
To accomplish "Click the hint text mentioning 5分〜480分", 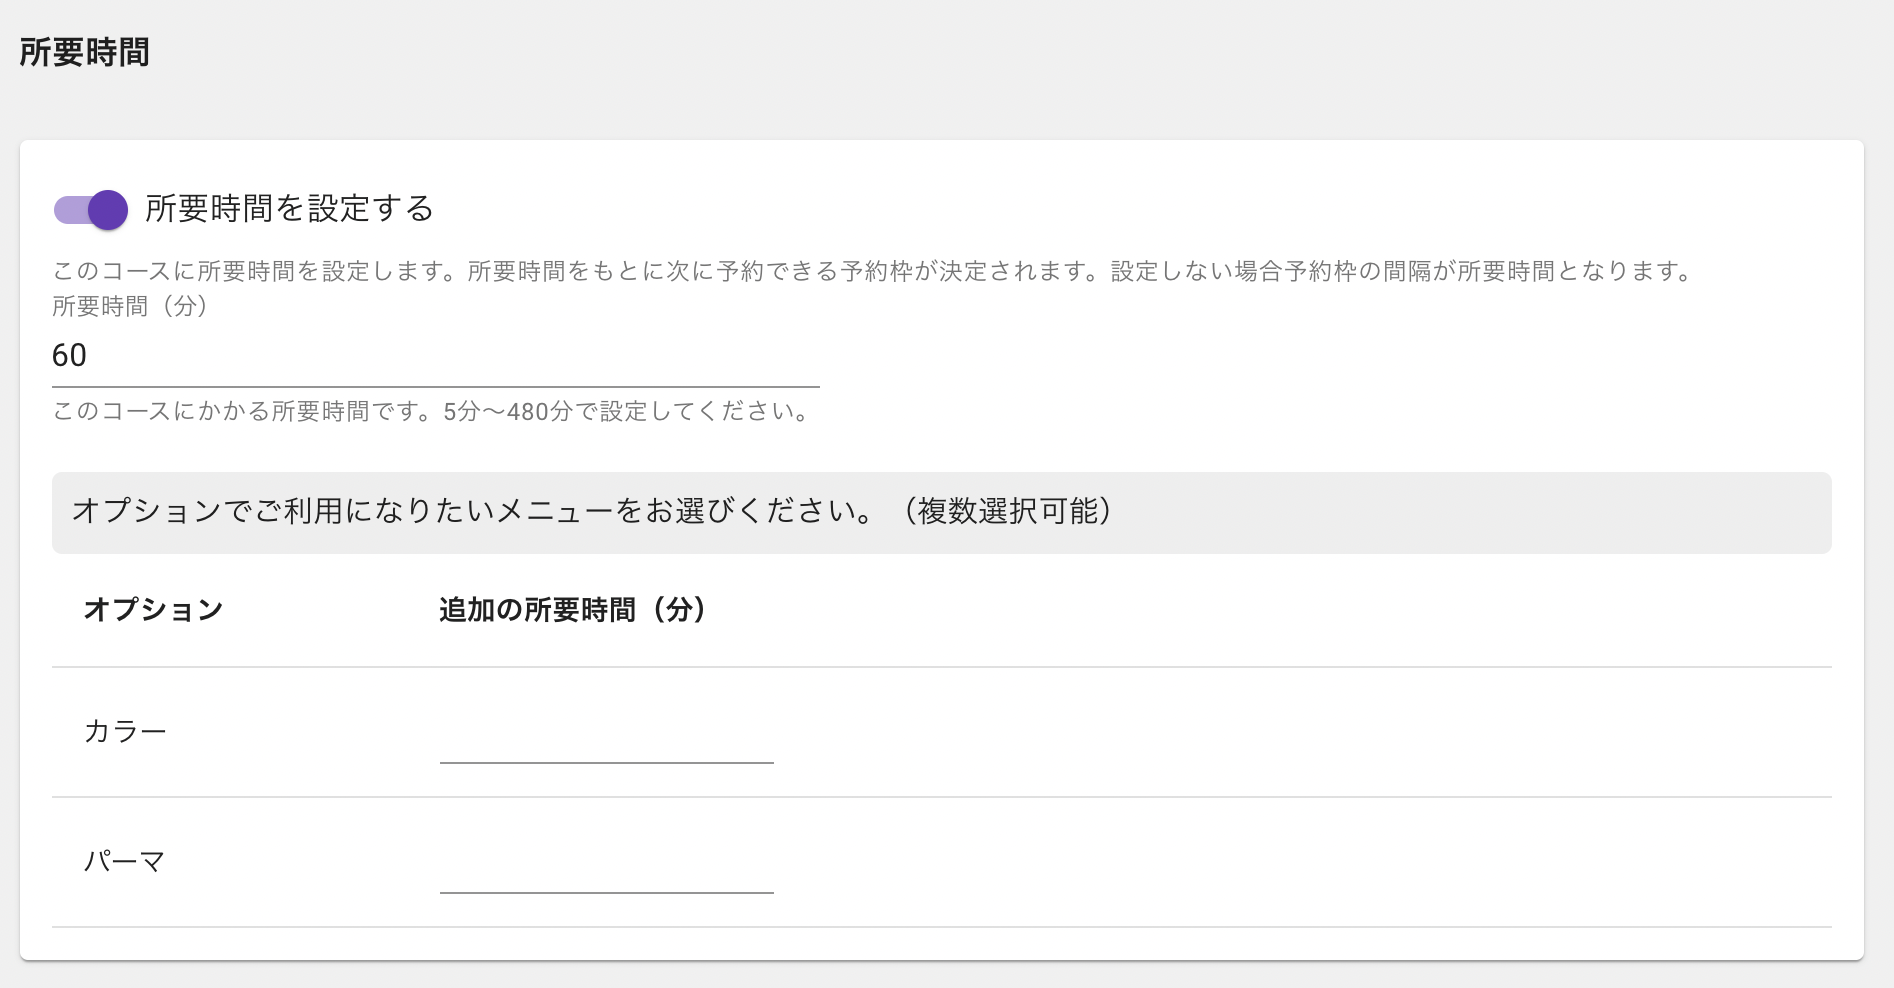I will click(x=434, y=411).
